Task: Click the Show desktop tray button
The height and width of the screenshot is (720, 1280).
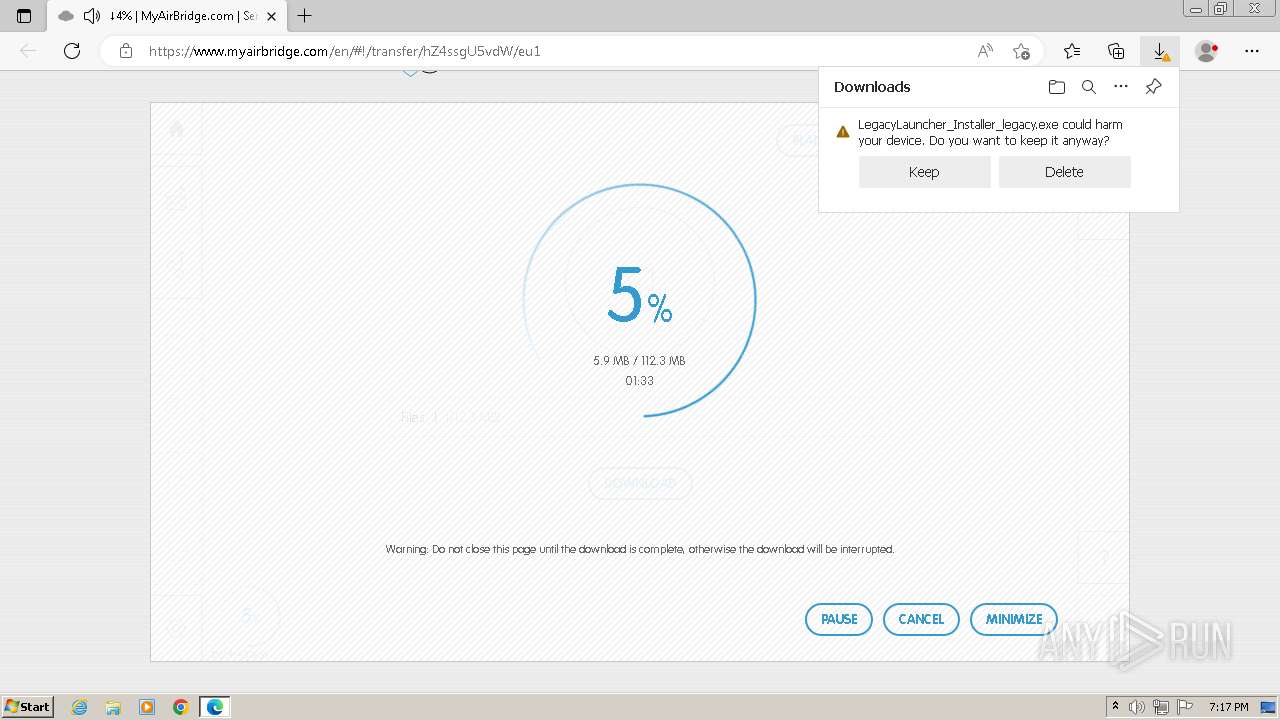Action: pyautogui.click(x=1269, y=707)
